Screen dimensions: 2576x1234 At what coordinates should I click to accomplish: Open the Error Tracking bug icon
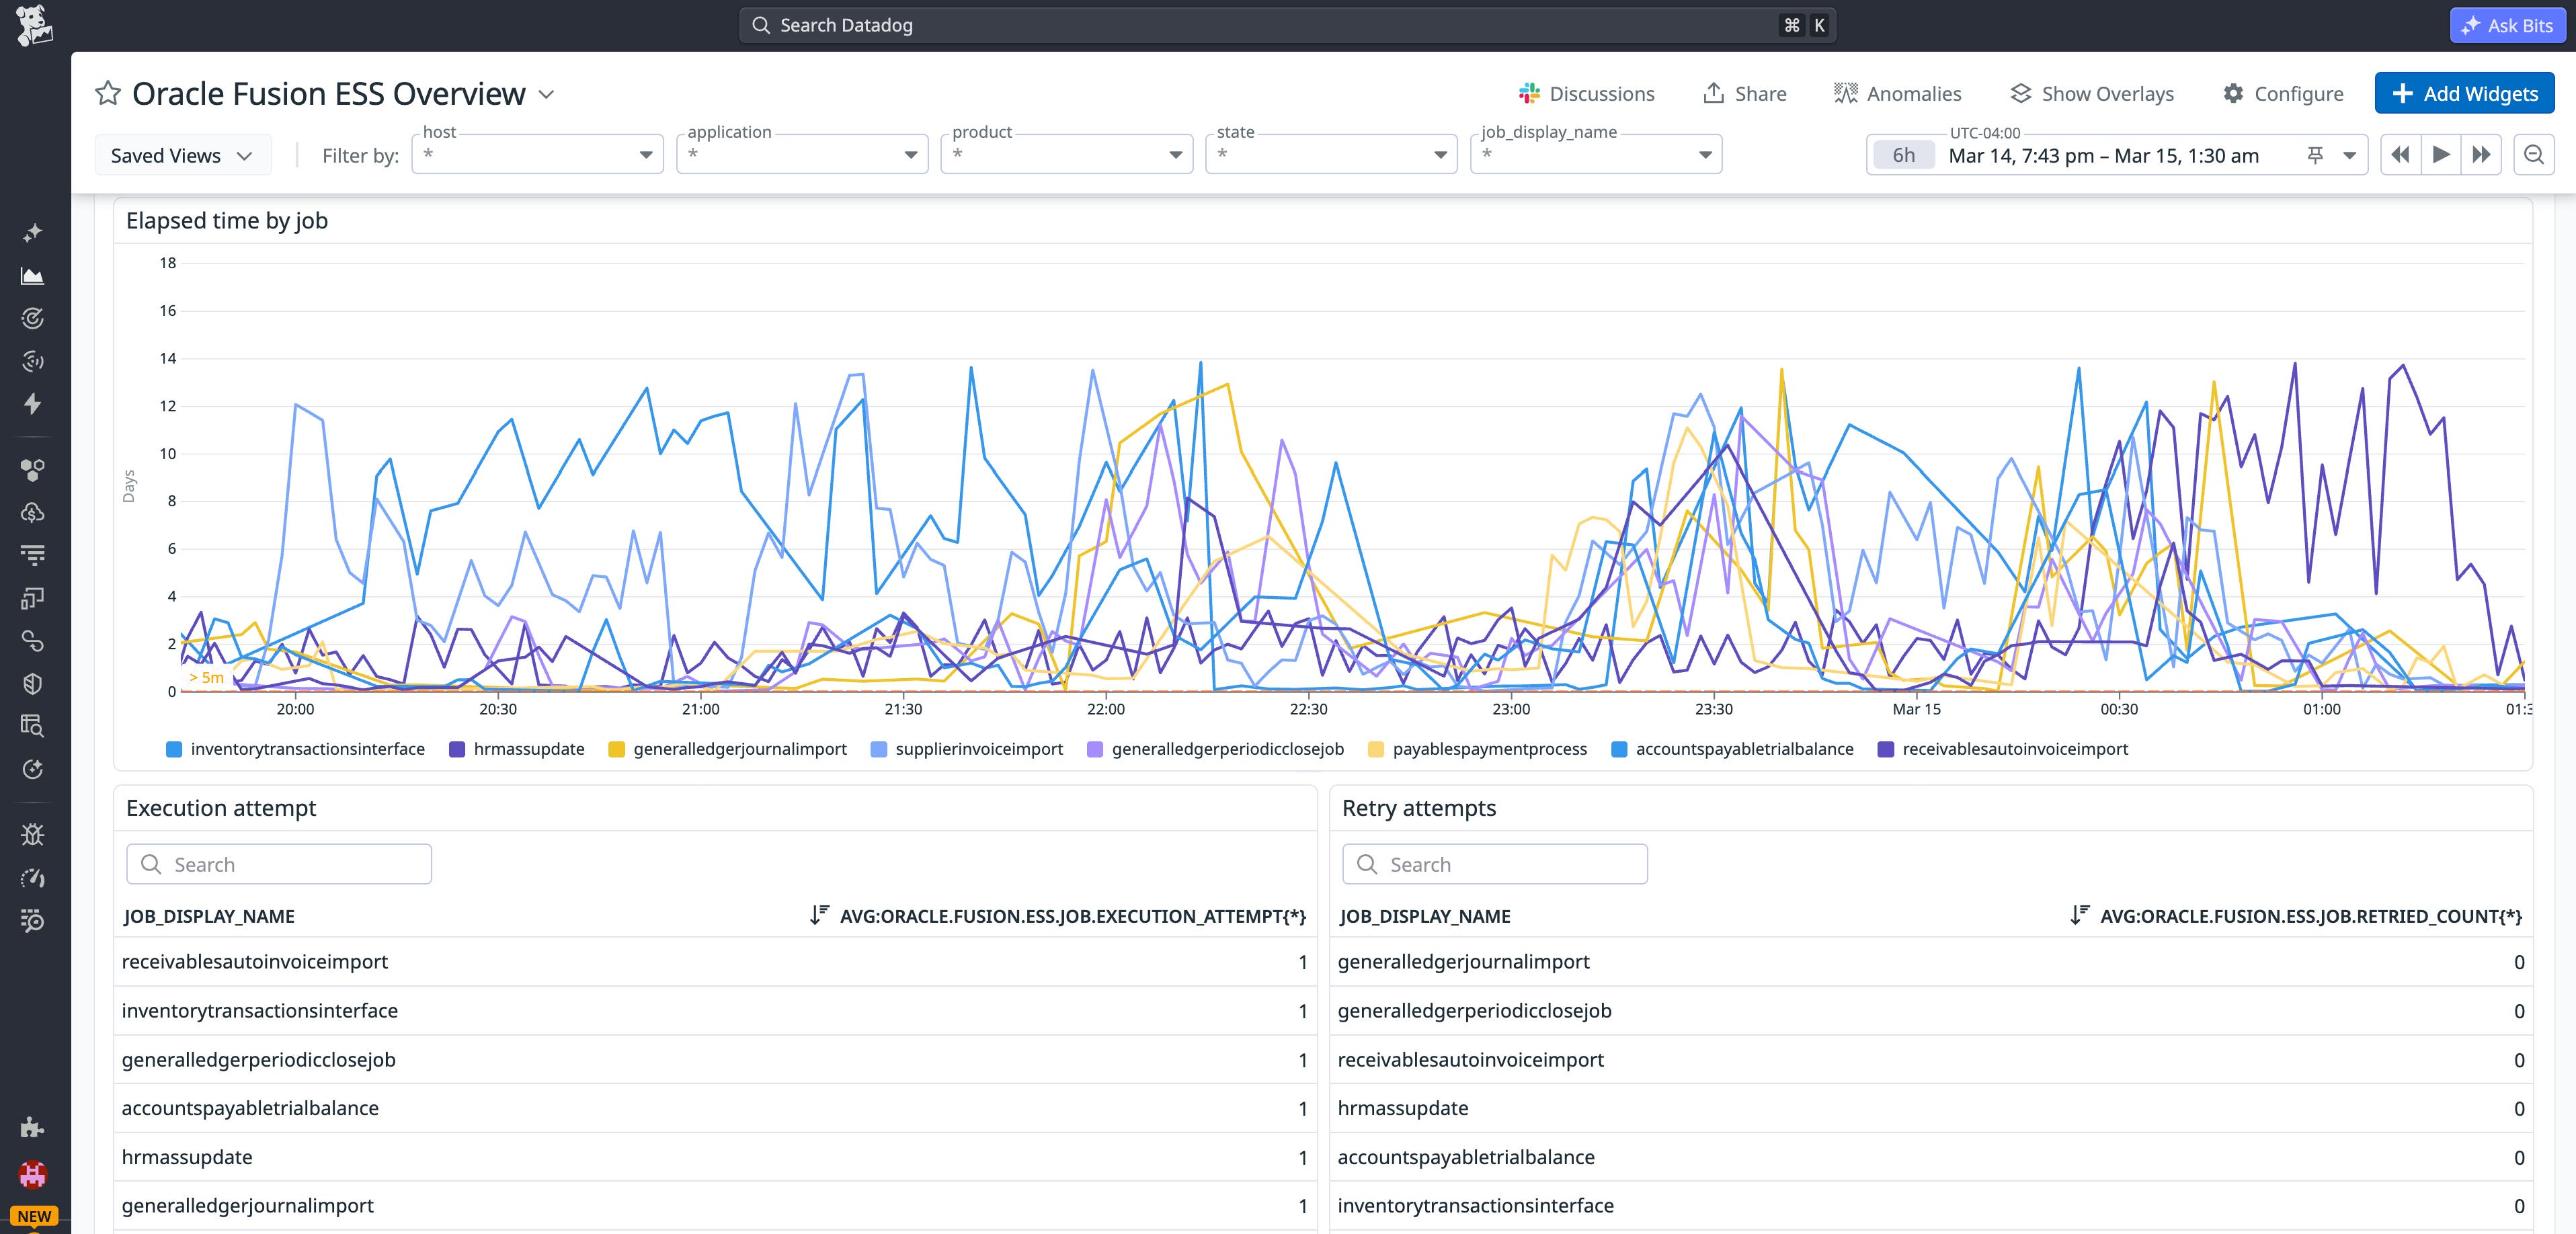pos(33,835)
